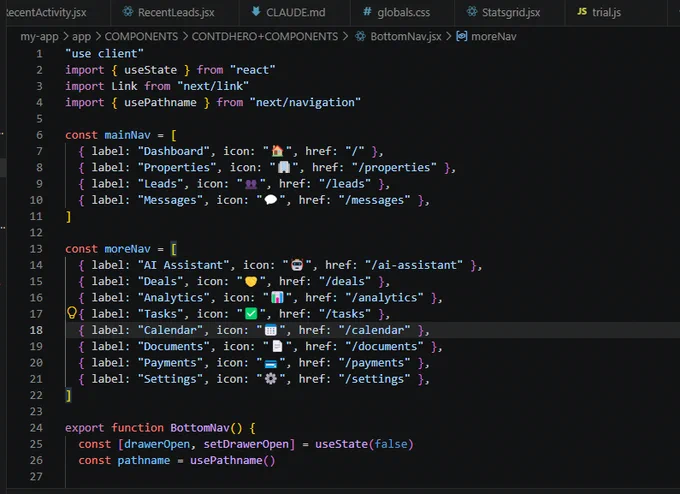Click line number 24 in gutter
Image resolution: width=680 pixels, height=494 pixels.
pos(36,428)
